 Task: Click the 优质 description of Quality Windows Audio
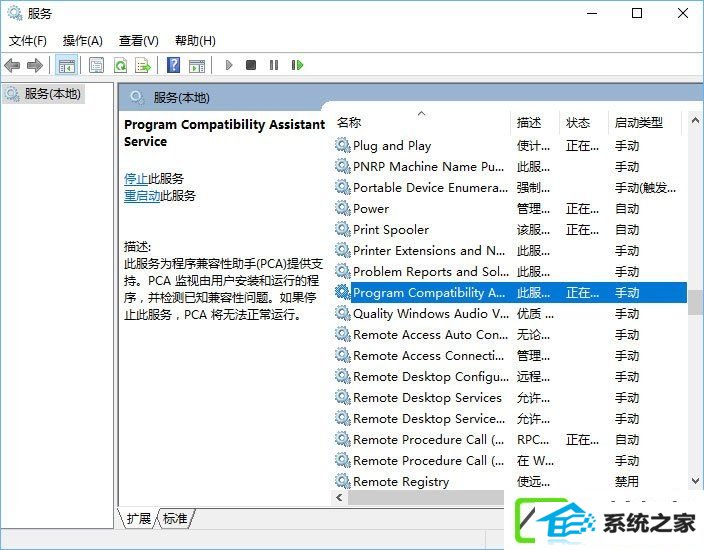point(535,313)
